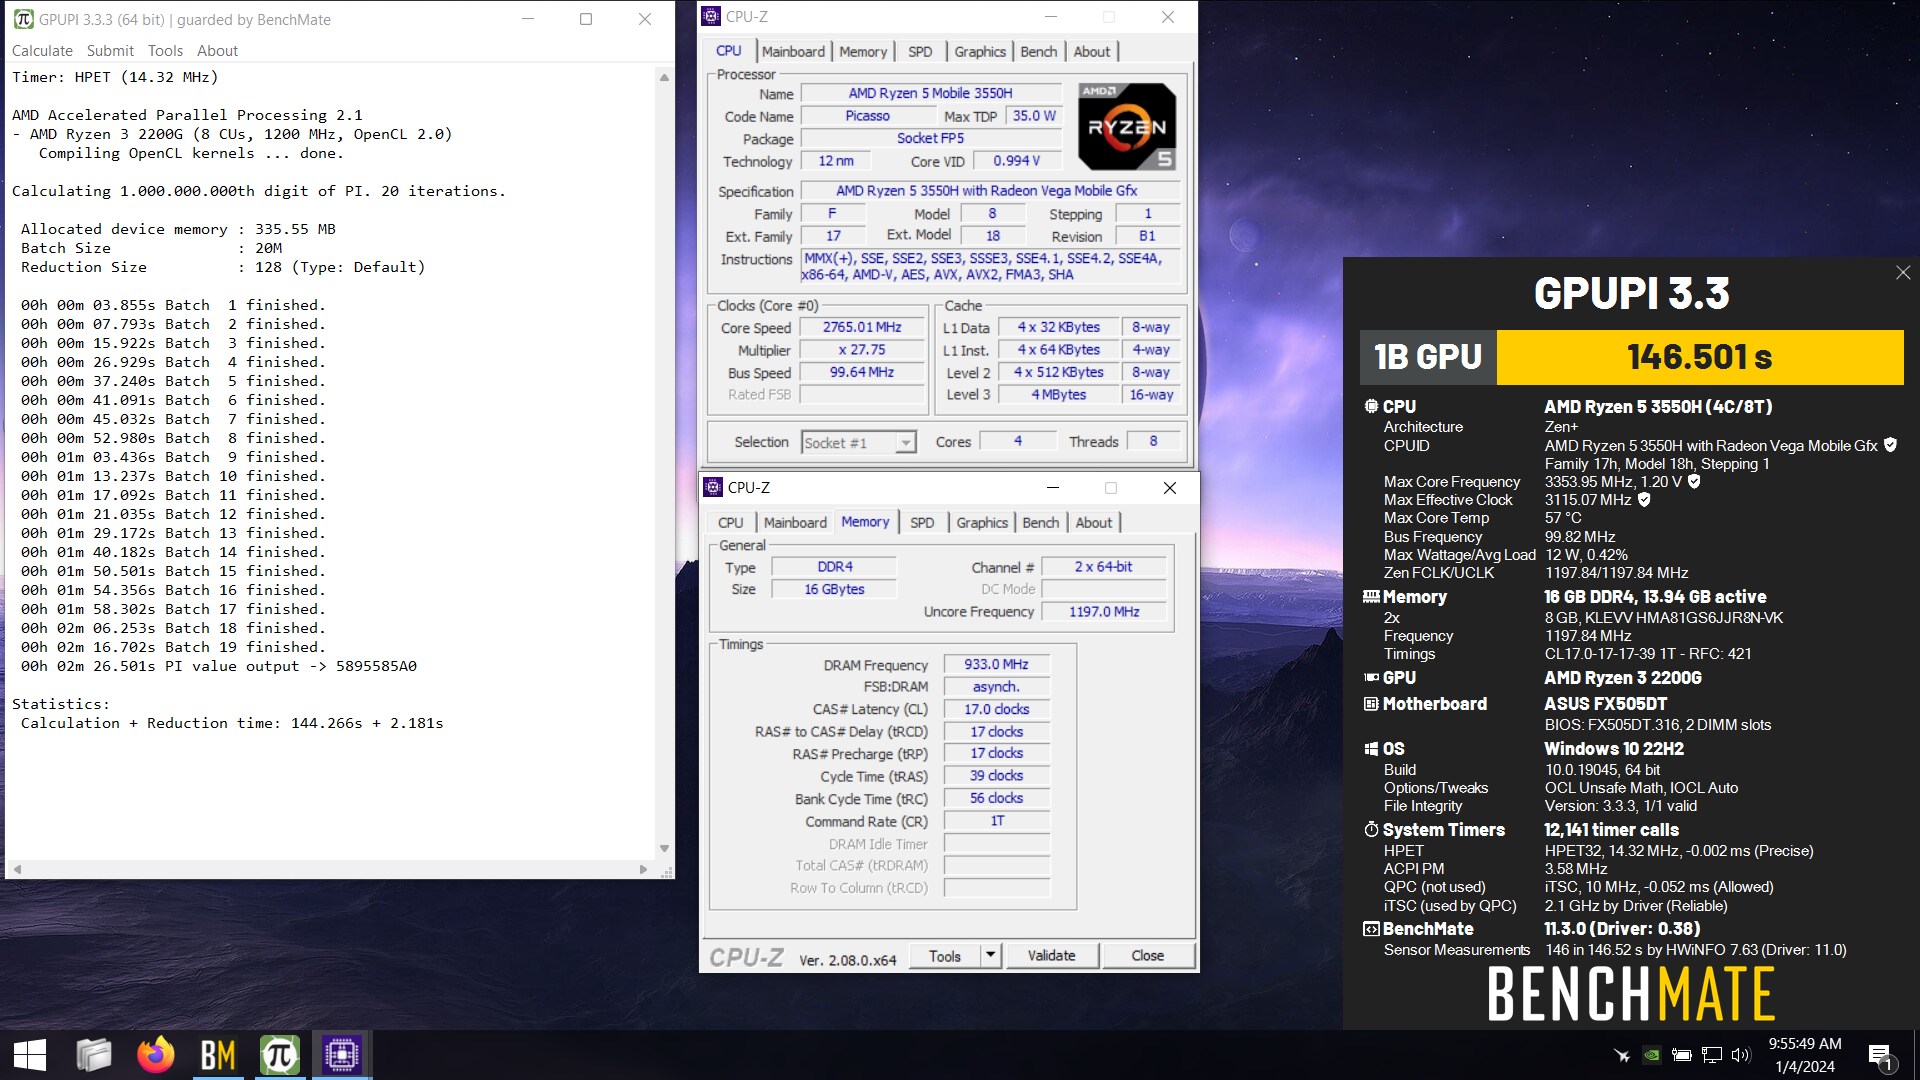Click the Uncore Frequency value 1197.0 MHz
Image resolution: width=1920 pixels, height=1080 pixels.
click(x=1104, y=612)
